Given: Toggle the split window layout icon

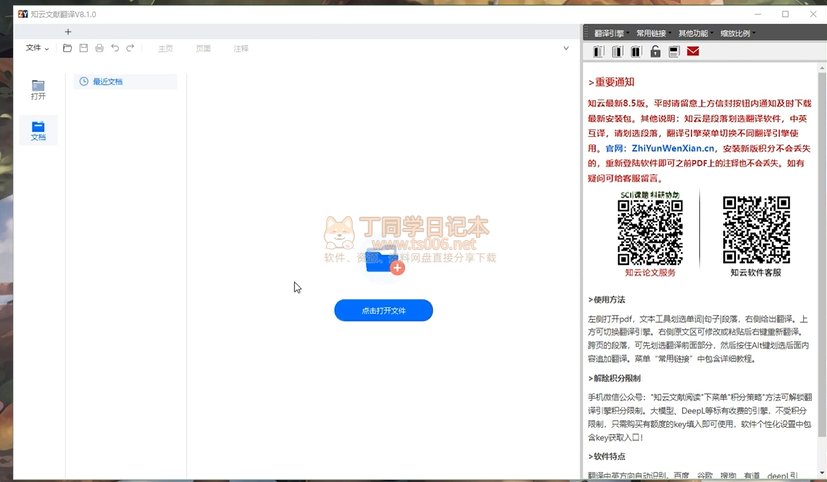Looking at the screenshot, I should 674,51.
